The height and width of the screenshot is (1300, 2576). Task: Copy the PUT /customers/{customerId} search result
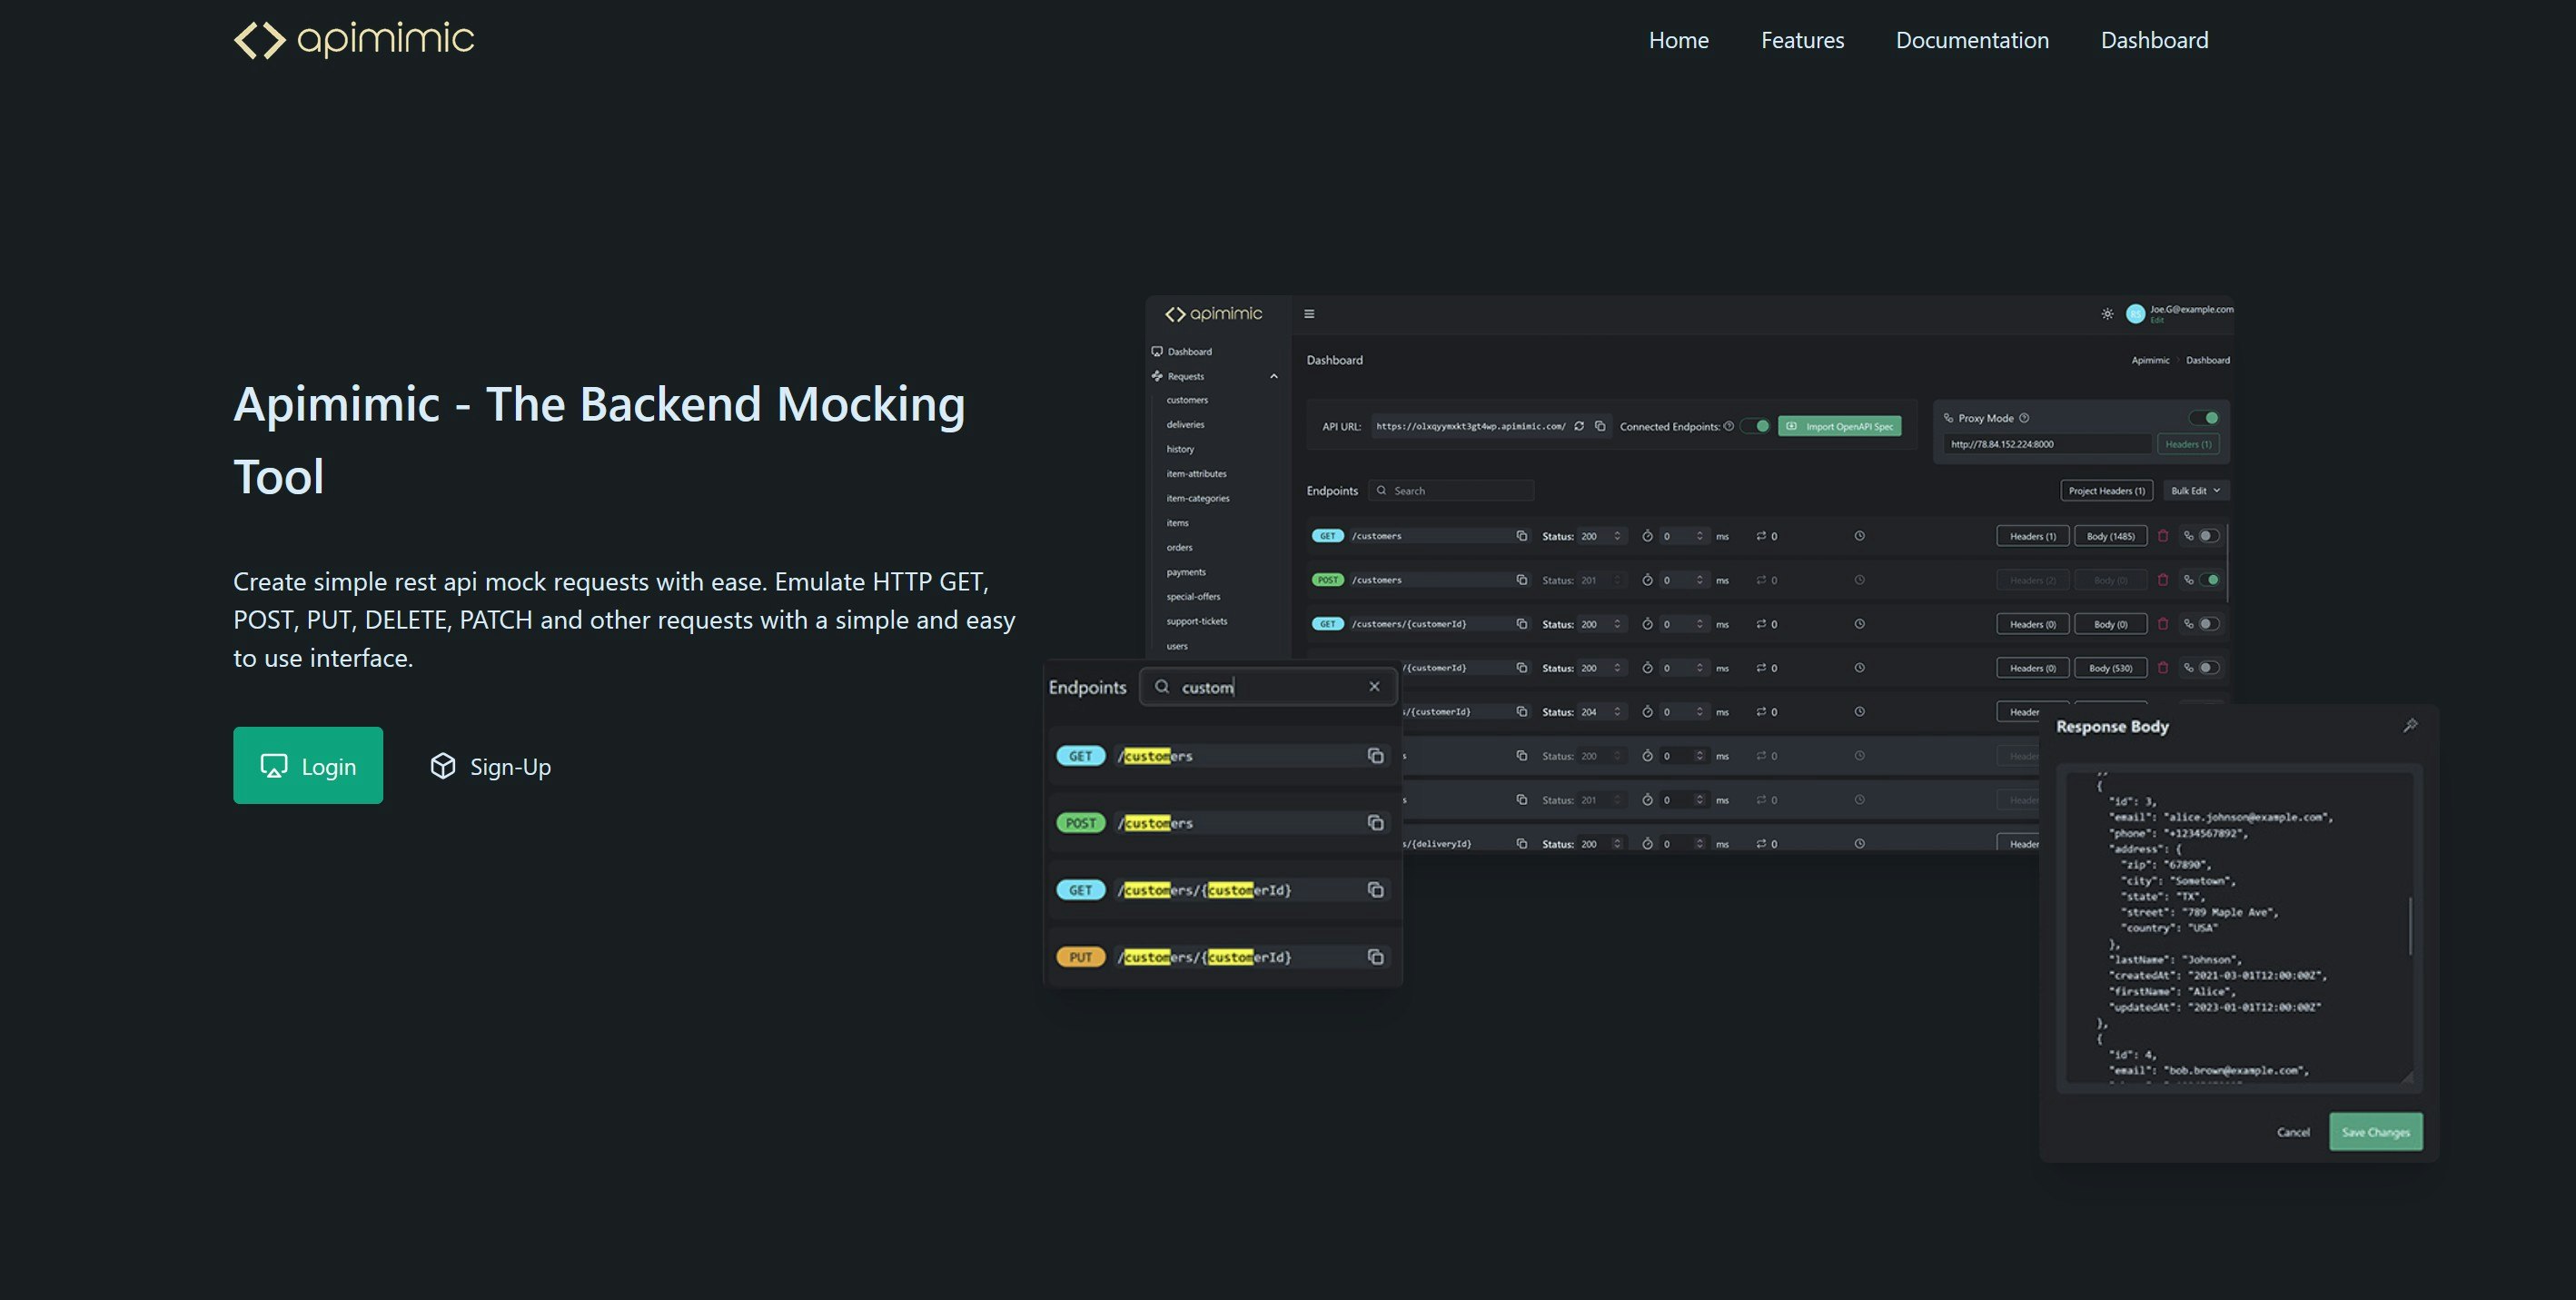point(1376,957)
